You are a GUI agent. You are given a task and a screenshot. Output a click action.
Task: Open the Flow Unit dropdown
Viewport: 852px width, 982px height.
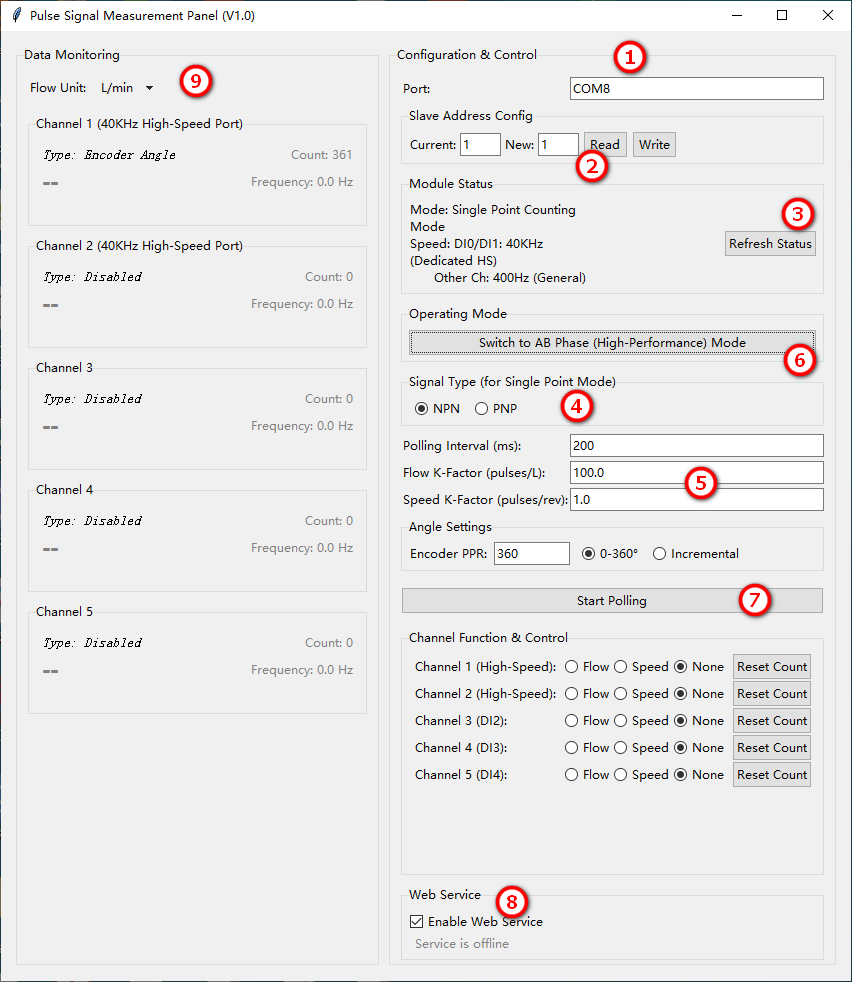click(127, 87)
